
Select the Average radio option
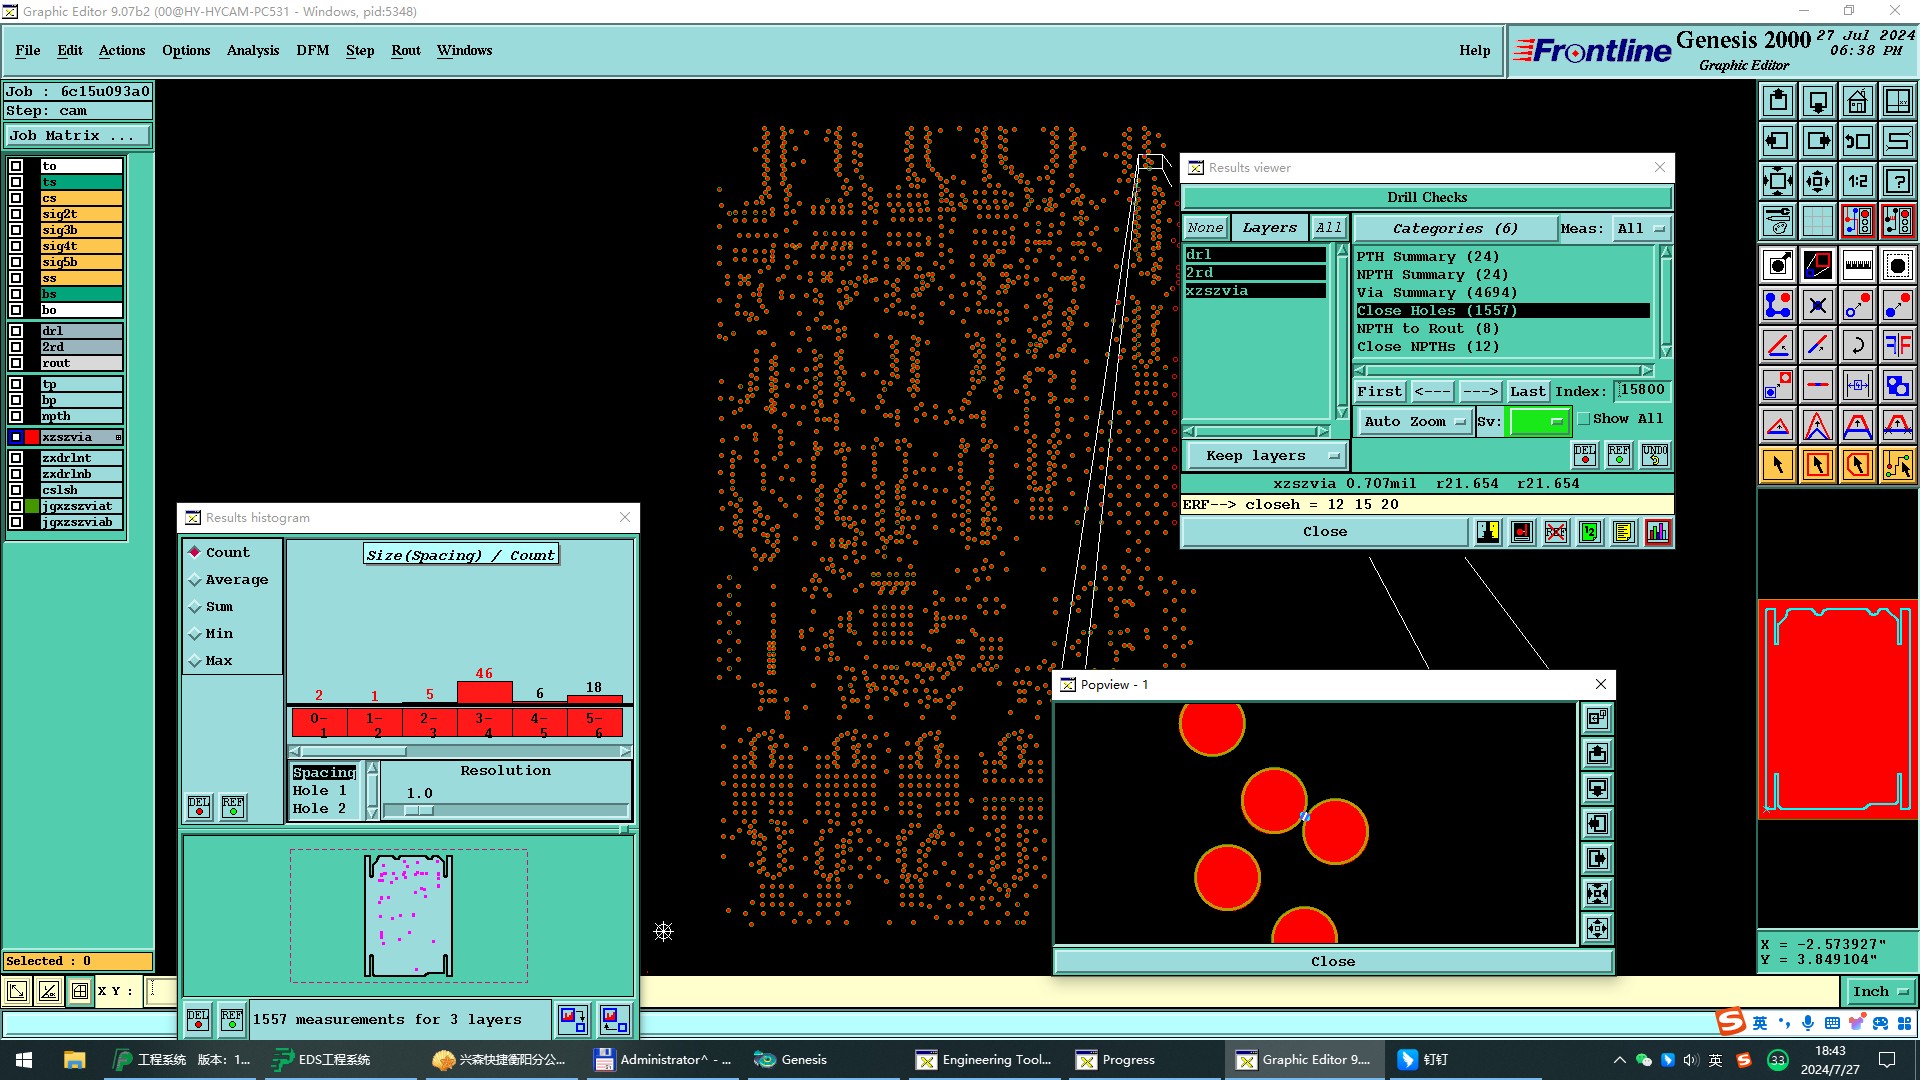(196, 580)
